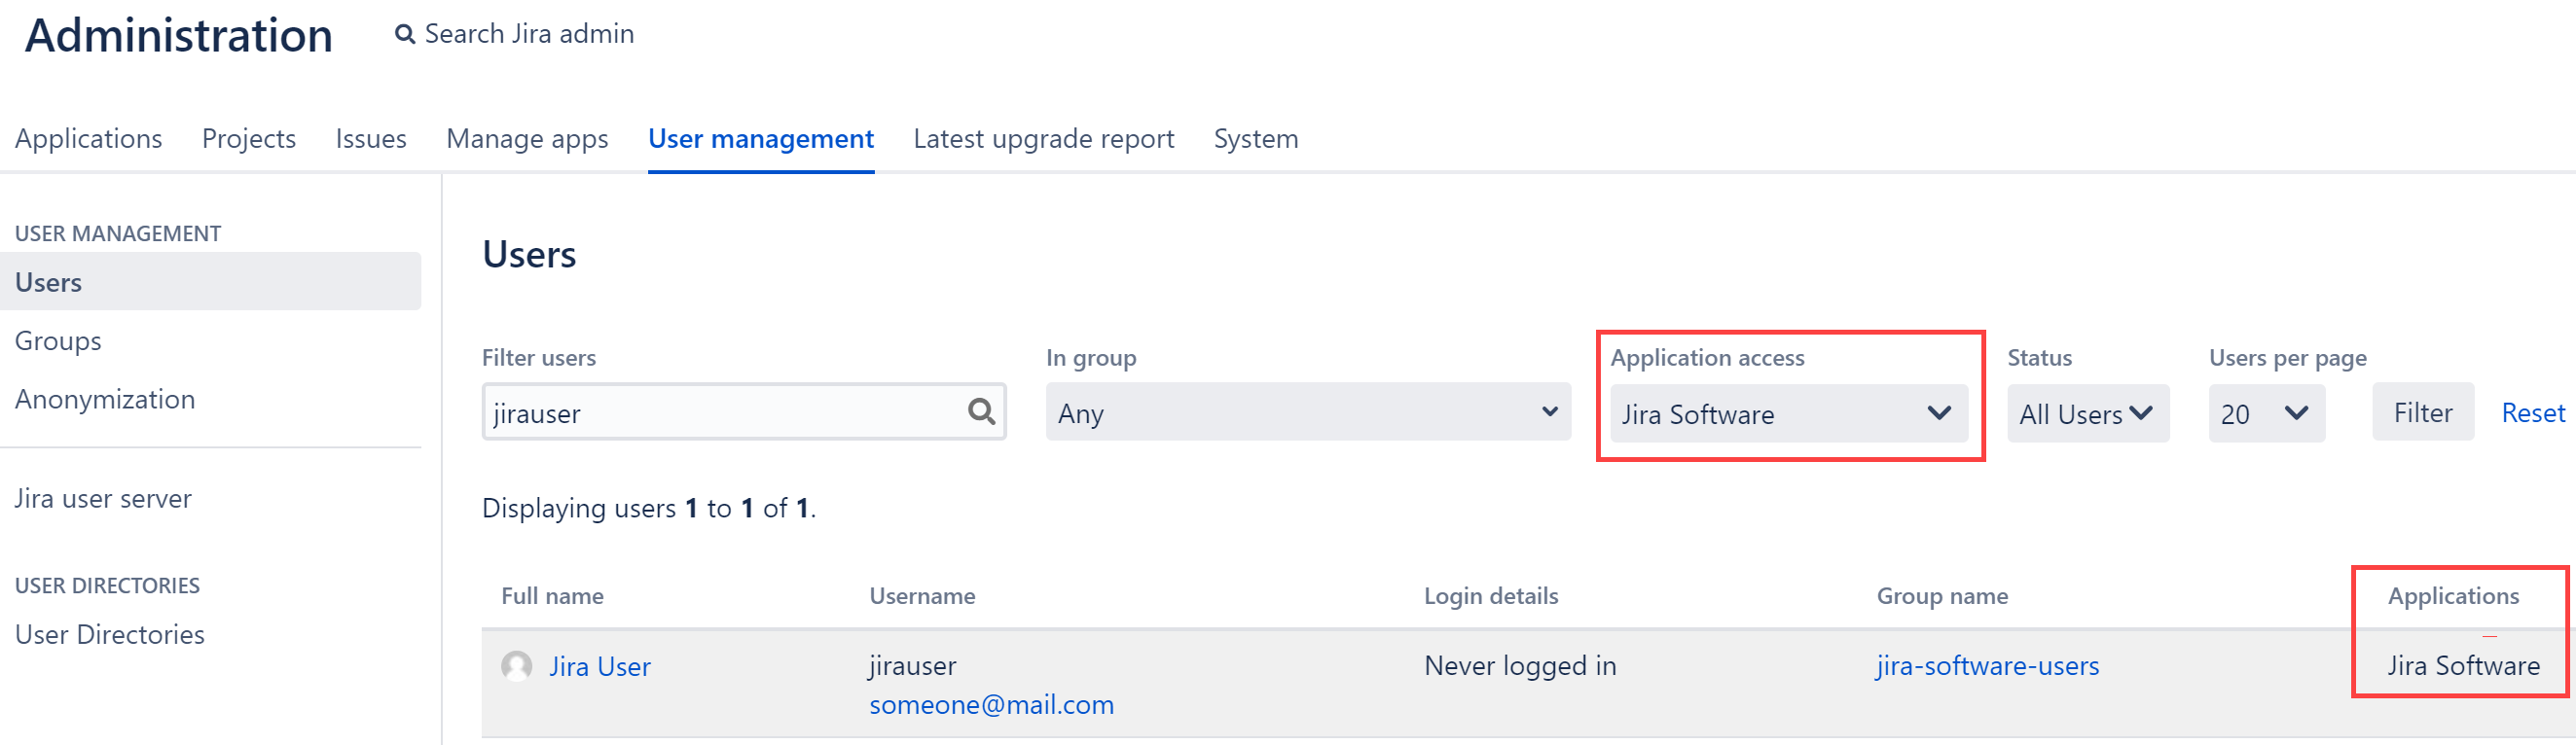
Task: Click the Username column header
Action: coord(922,596)
